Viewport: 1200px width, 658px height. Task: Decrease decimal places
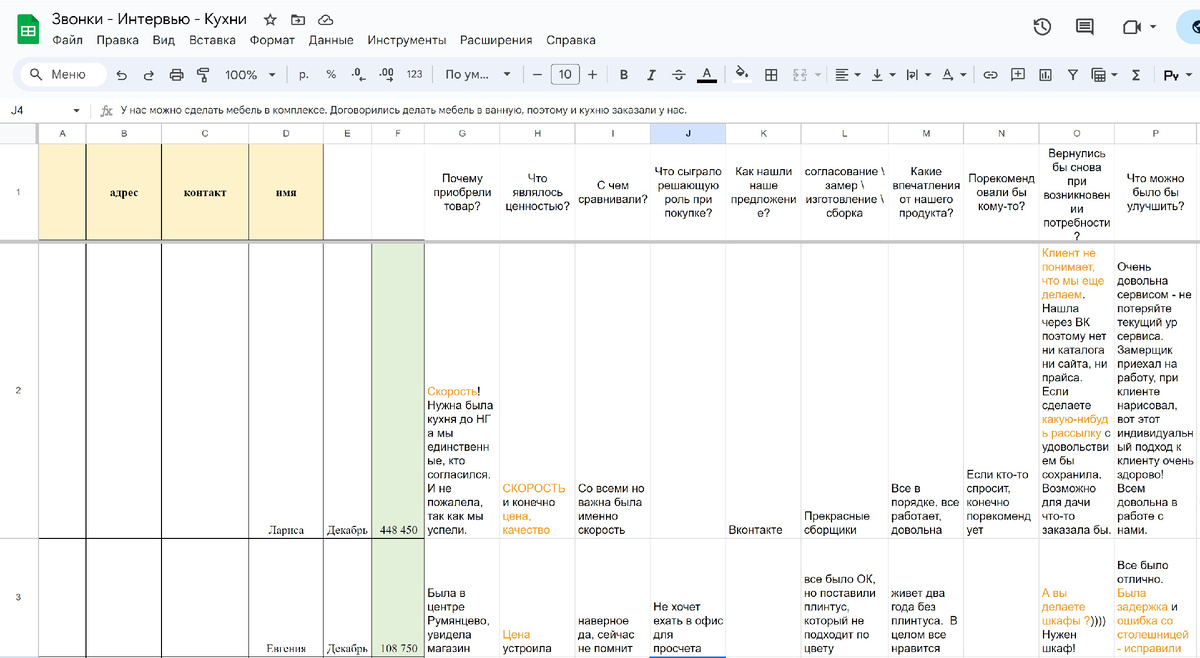[359, 75]
